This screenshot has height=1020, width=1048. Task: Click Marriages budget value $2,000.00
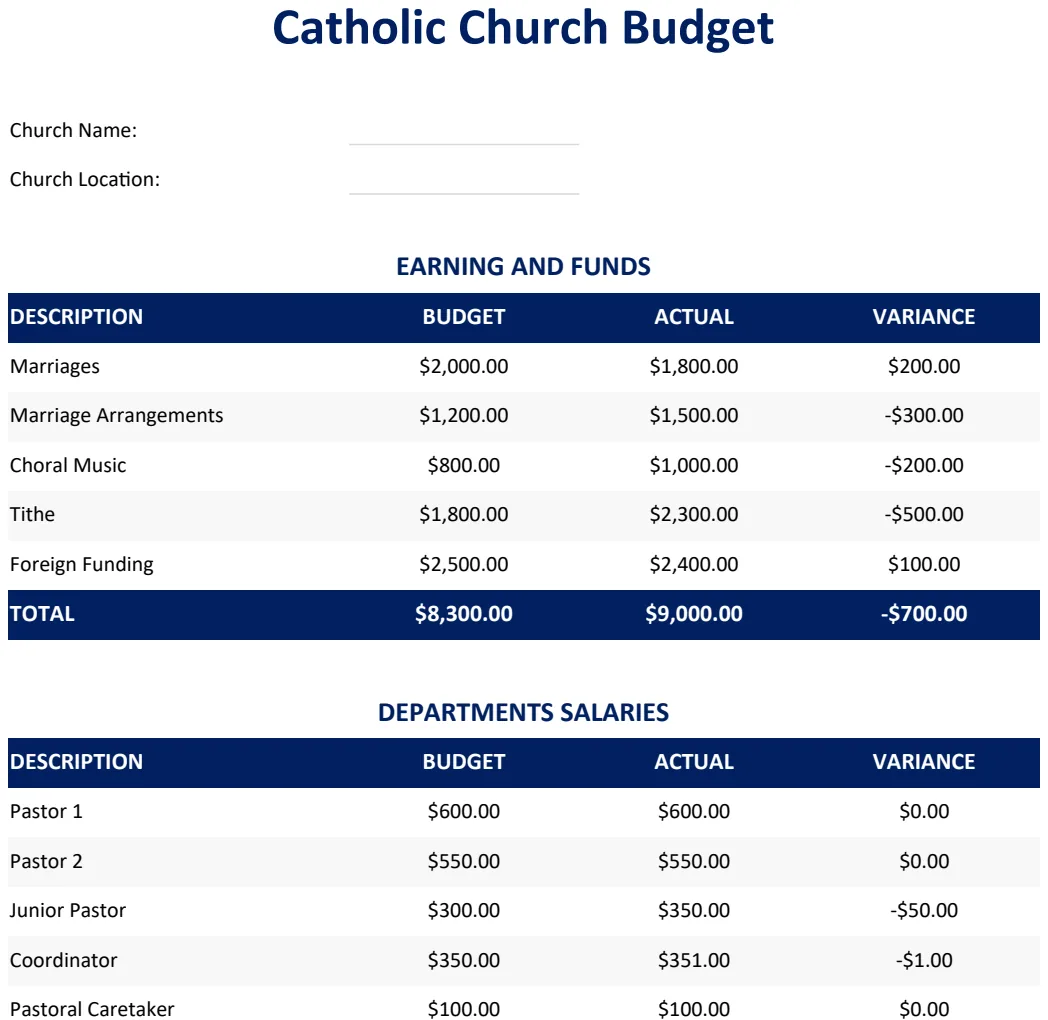pyautogui.click(x=464, y=366)
